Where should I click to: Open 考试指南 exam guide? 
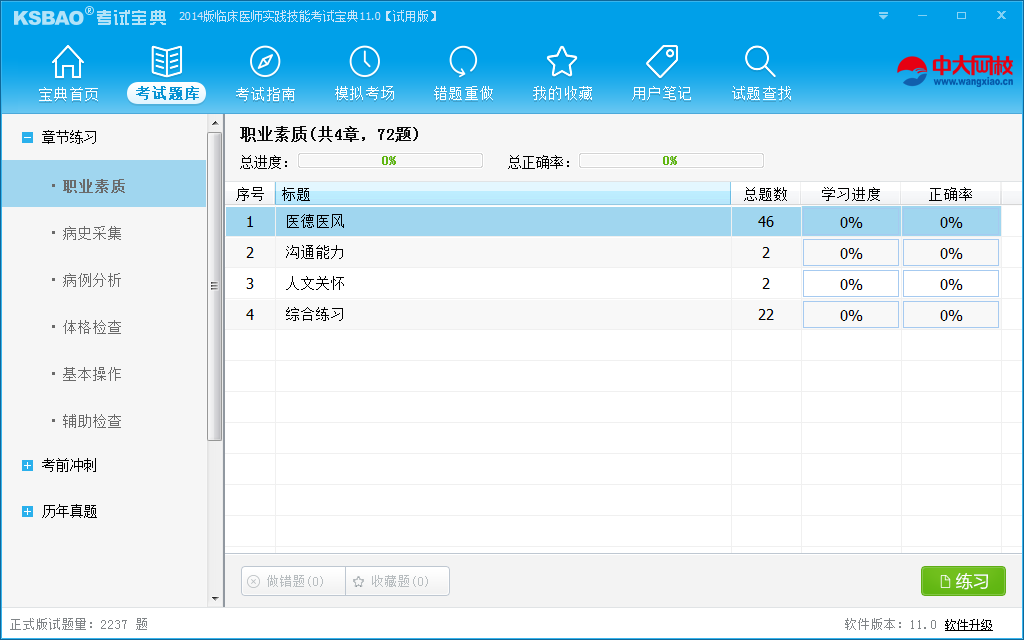click(264, 70)
